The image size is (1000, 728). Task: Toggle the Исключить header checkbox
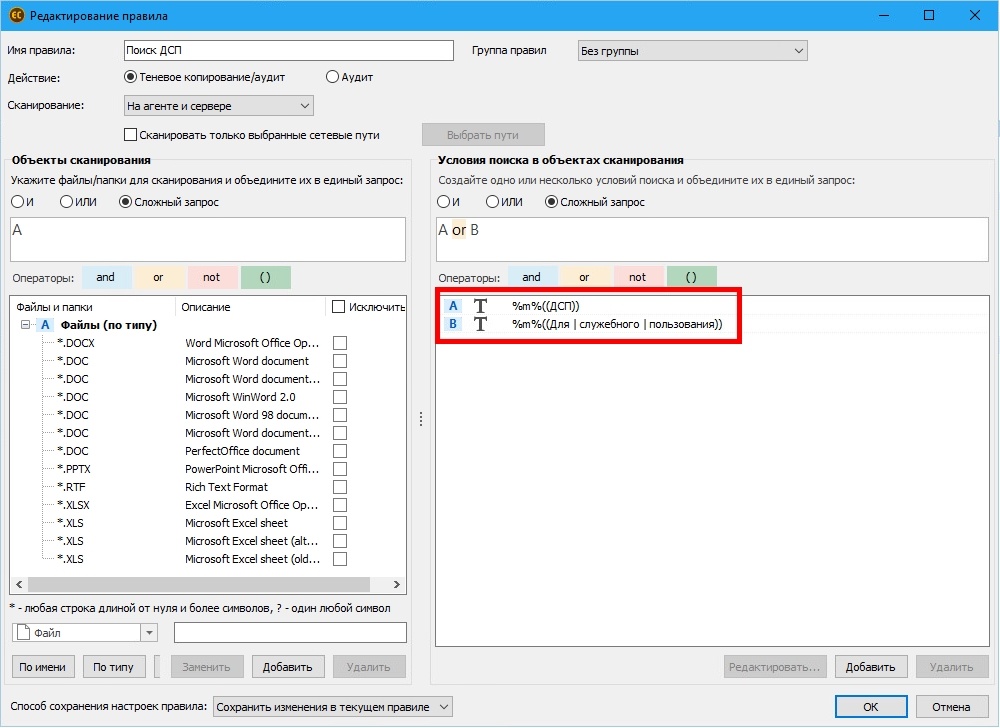pyautogui.click(x=339, y=307)
